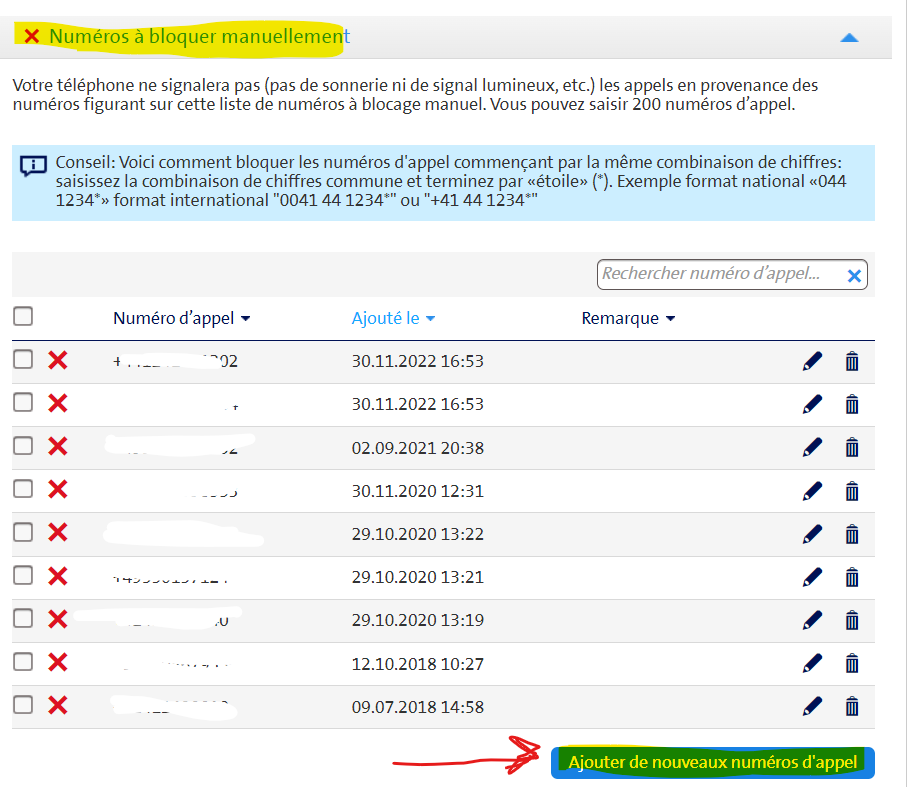The height and width of the screenshot is (787, 916).
Task: Sort by Remarque column
Action: click(x=628, y=319)
